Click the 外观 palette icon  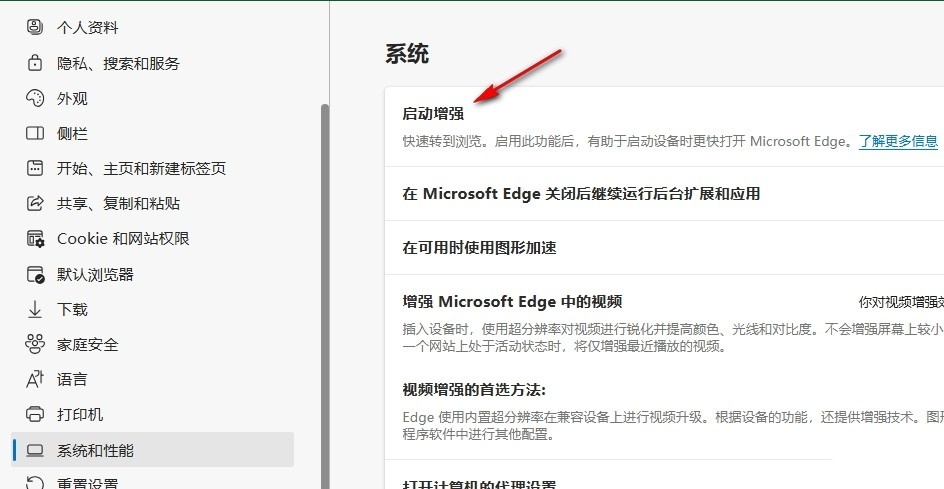coord(35,98)
